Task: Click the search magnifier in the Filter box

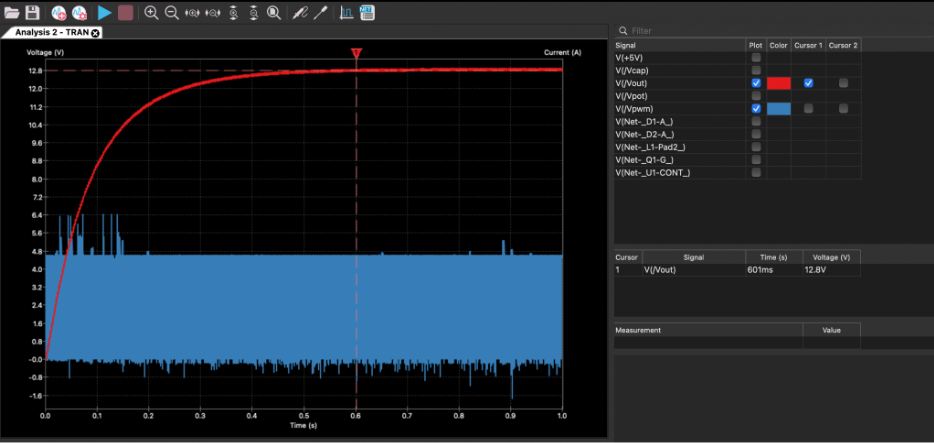Action: click(623, 30)
